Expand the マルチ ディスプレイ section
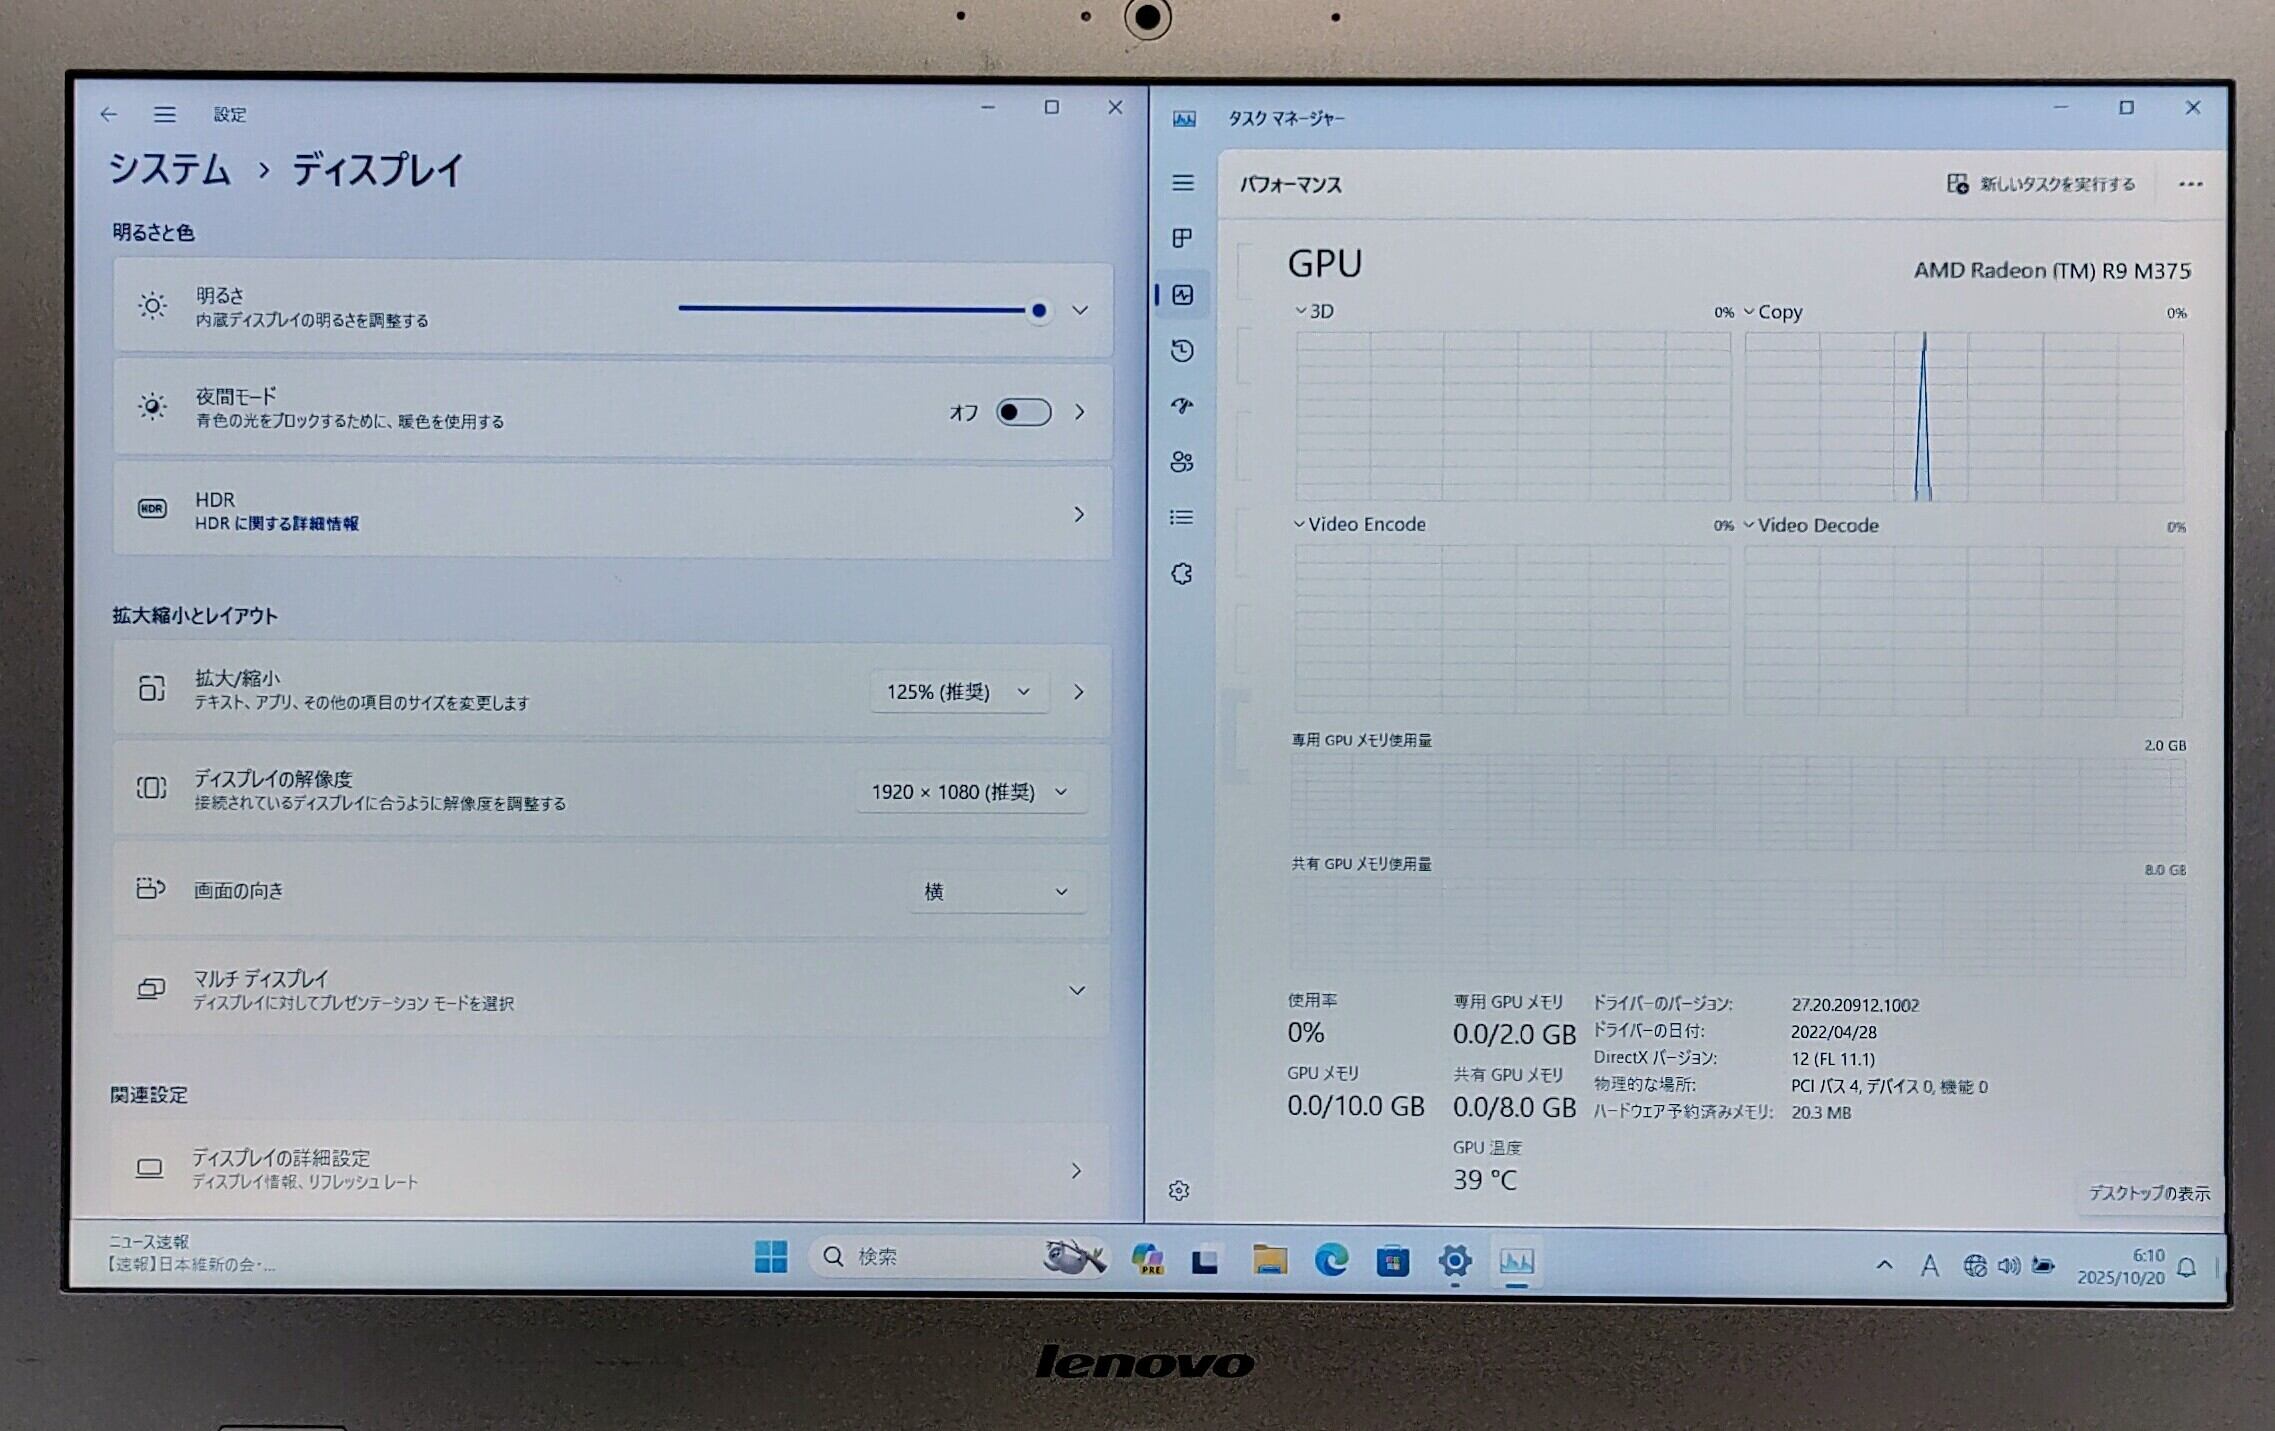The image size is (2275, 1431). [x=1077, y=990]
